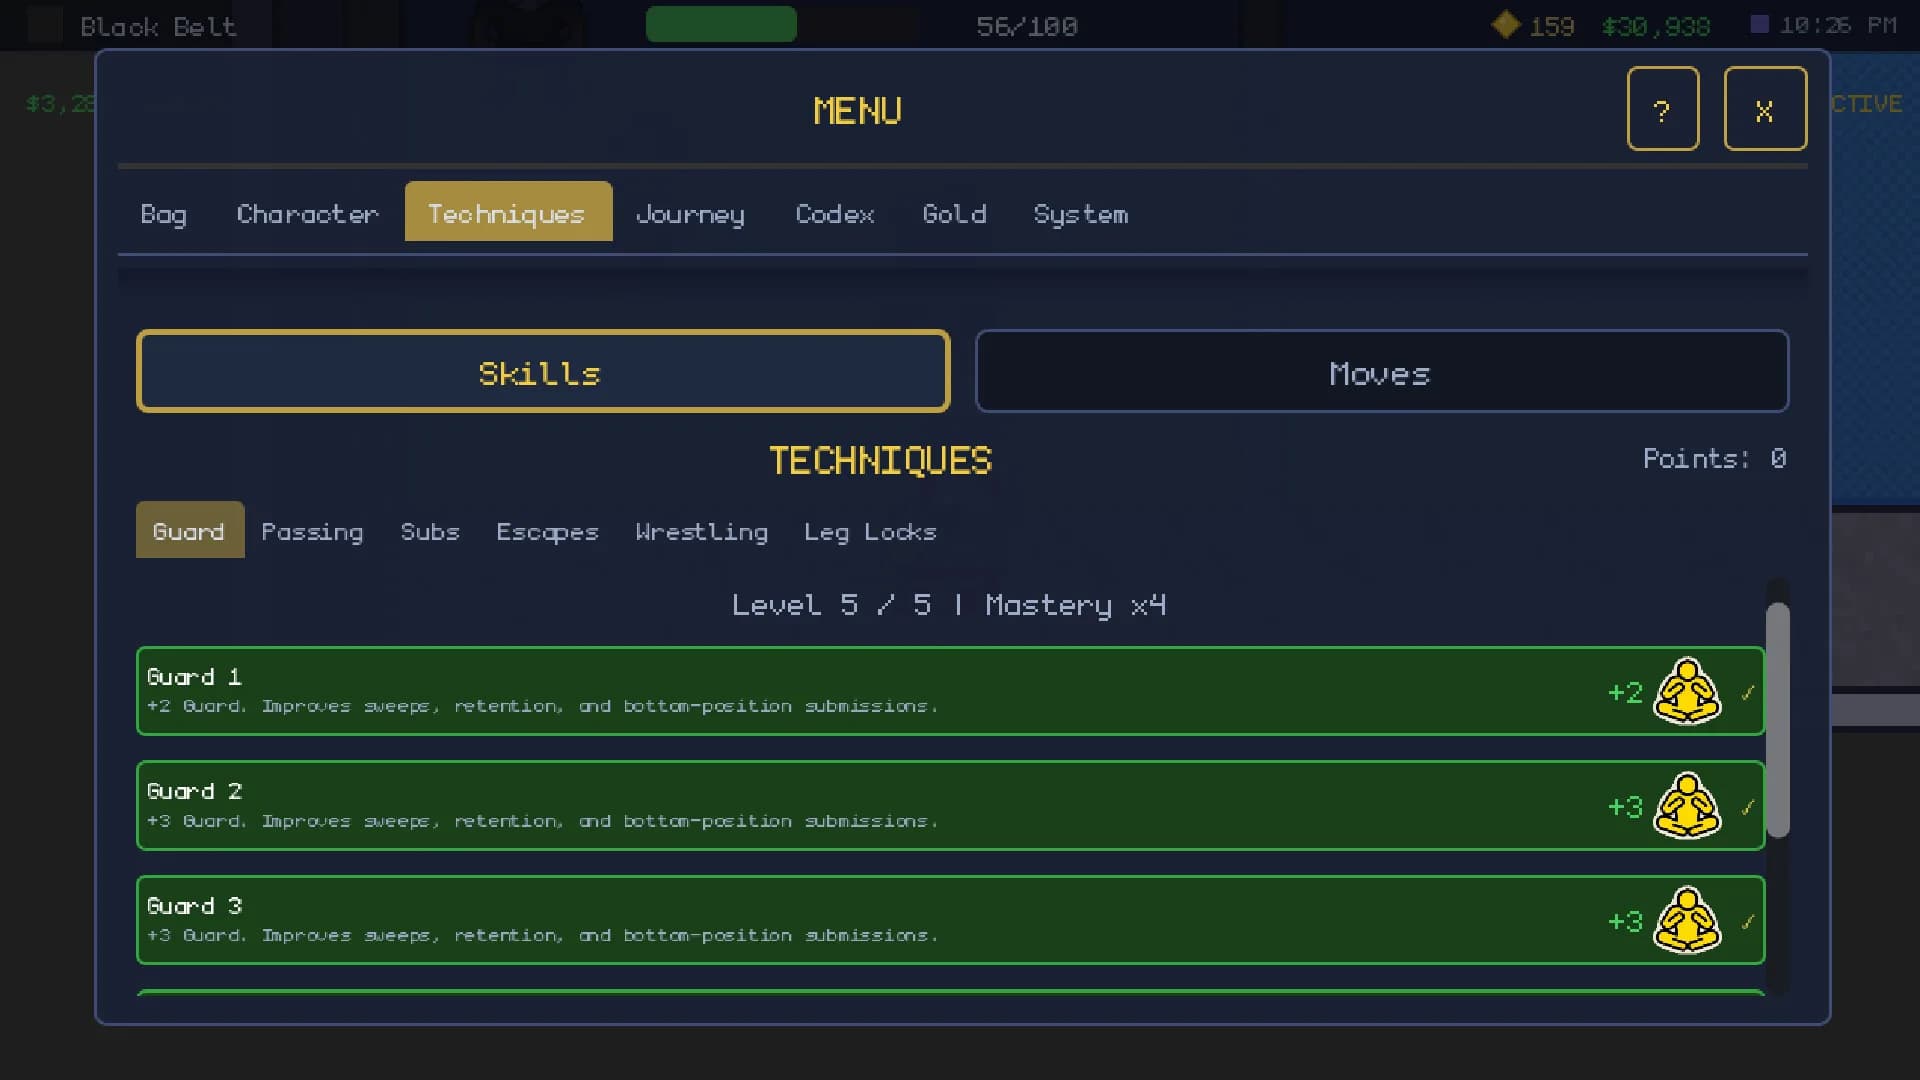
Task: View the Wrestling techniques
Action: click(x=702, y=531)
